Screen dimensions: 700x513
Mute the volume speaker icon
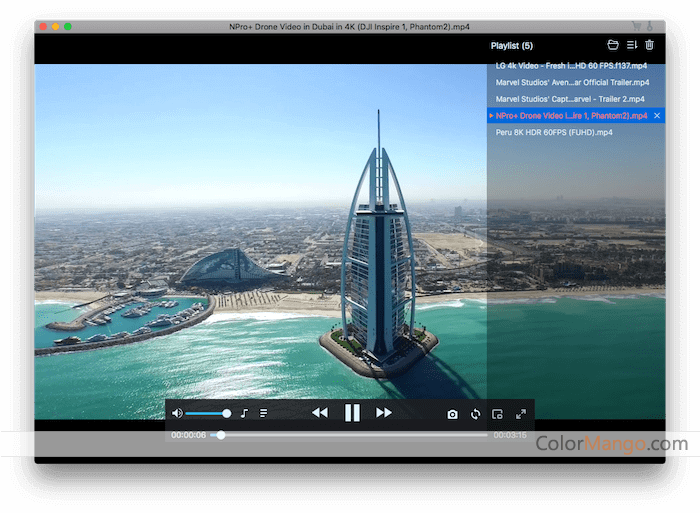click(x=177, y=413)
